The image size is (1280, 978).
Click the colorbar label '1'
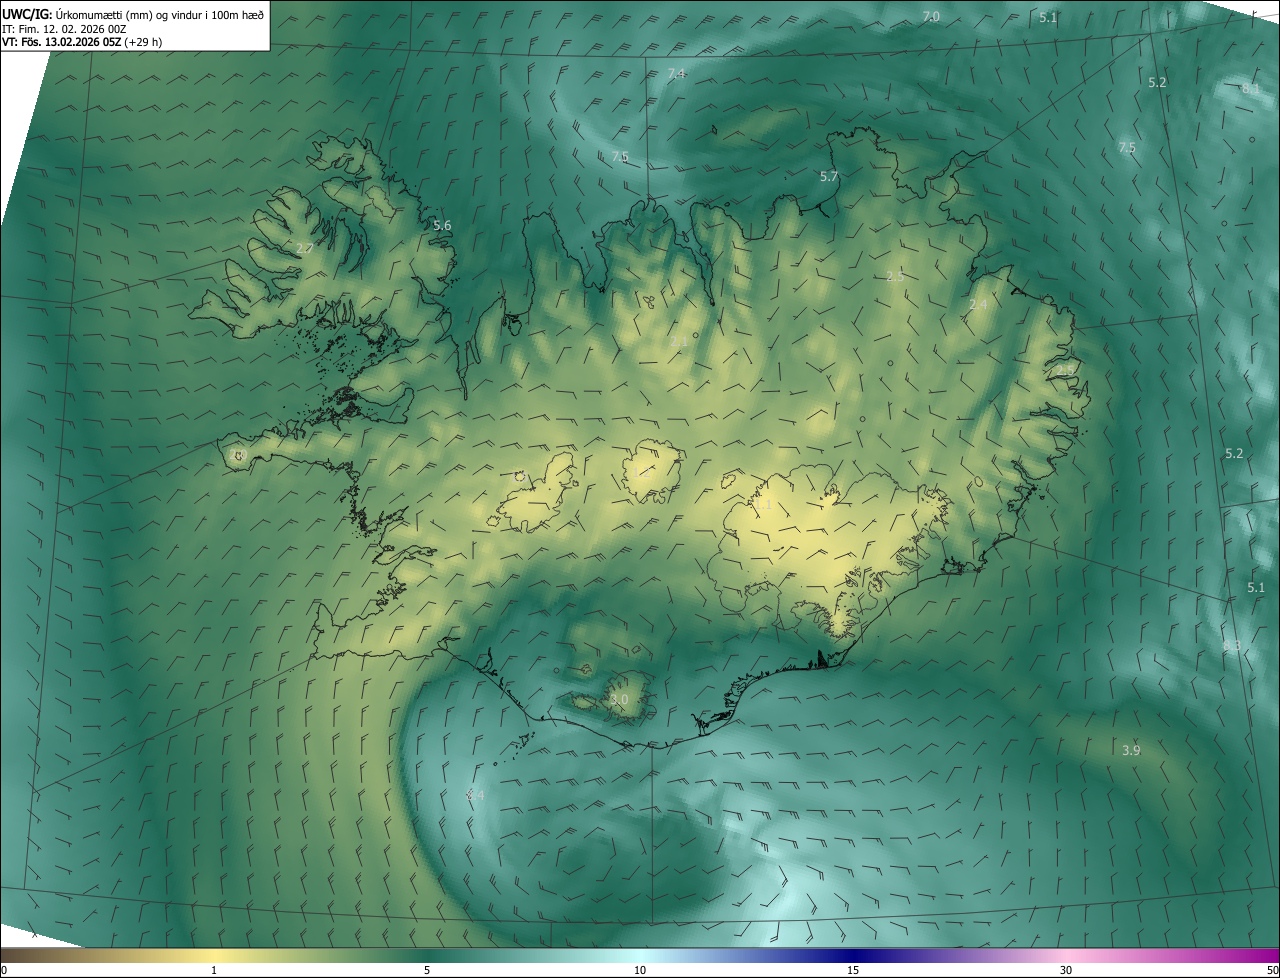[214, 970]
